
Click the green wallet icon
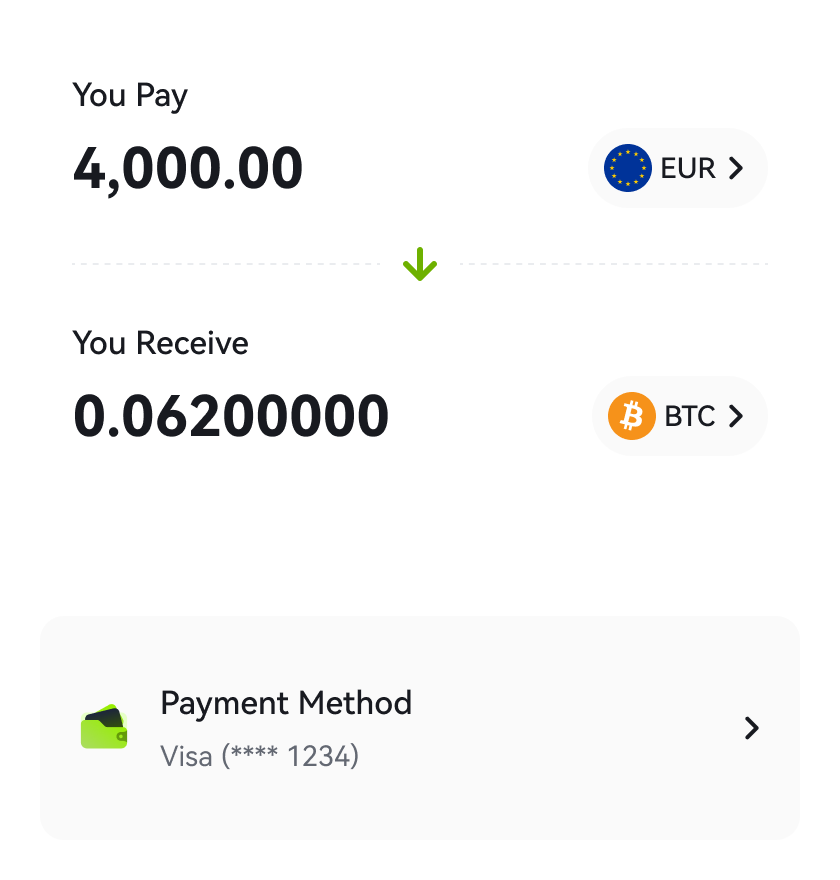tap(104, 727)
